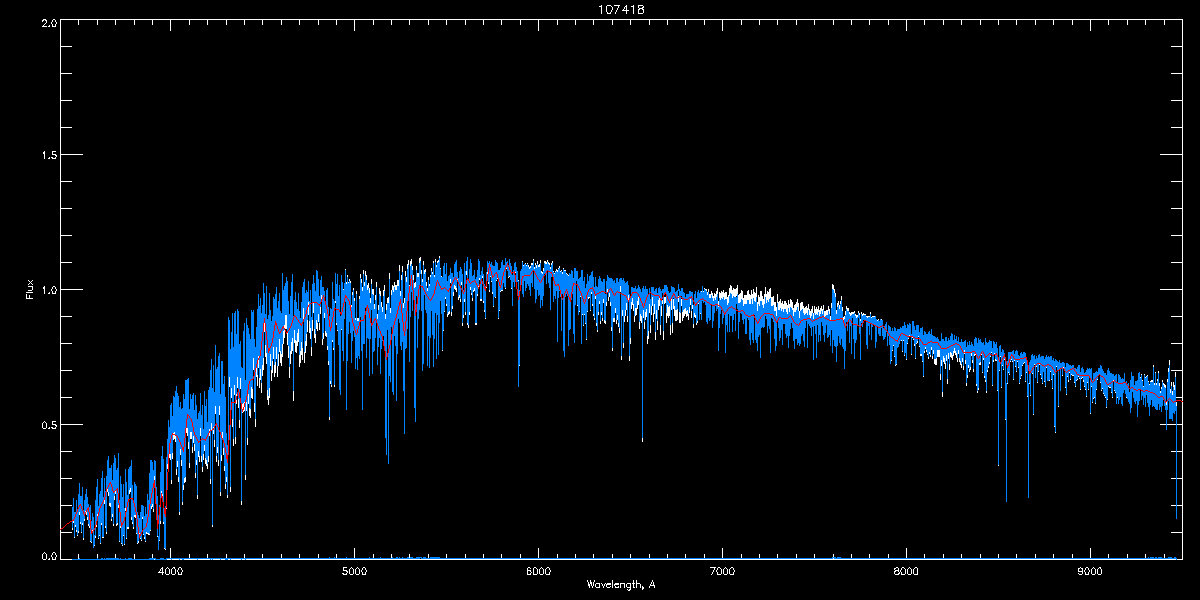The height and width of the screenshot is (600, 1200).
Task: Click the x-axis tick label '4000'
Action: click(x=171, y=572)
